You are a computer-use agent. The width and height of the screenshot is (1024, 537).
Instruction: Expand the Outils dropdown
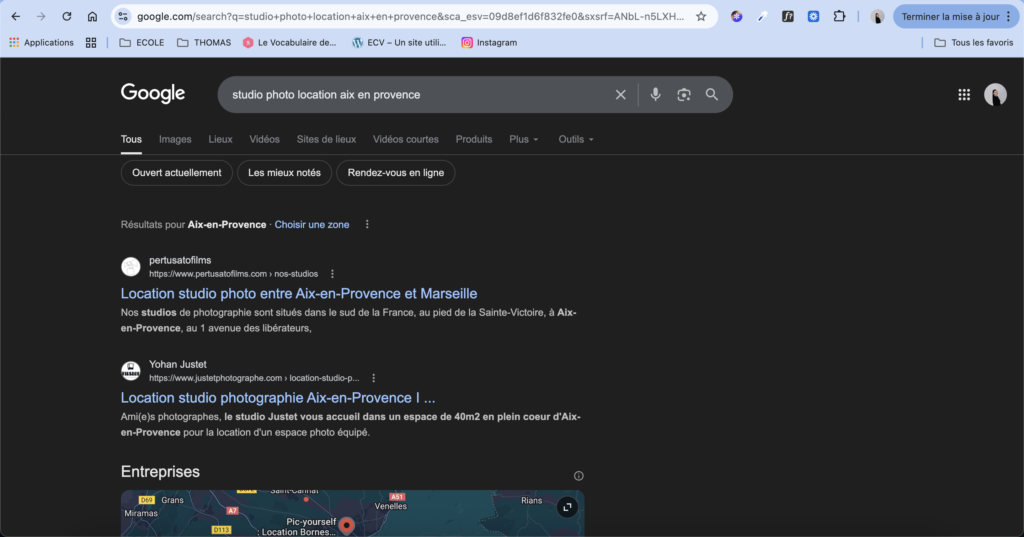(x=576, y=139)
